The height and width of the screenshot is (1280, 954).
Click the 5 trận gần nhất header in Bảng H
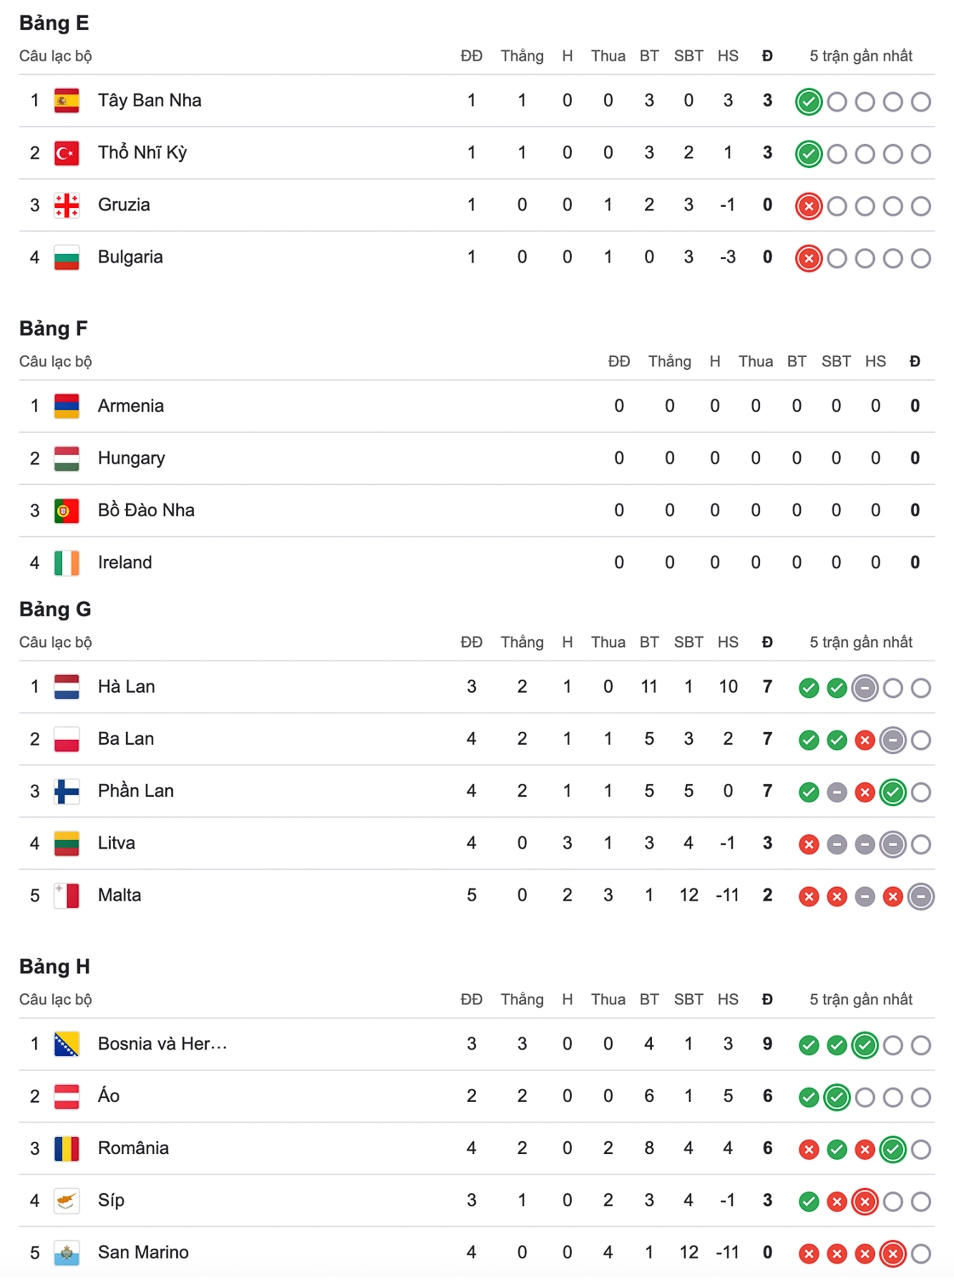coord(861,999)
